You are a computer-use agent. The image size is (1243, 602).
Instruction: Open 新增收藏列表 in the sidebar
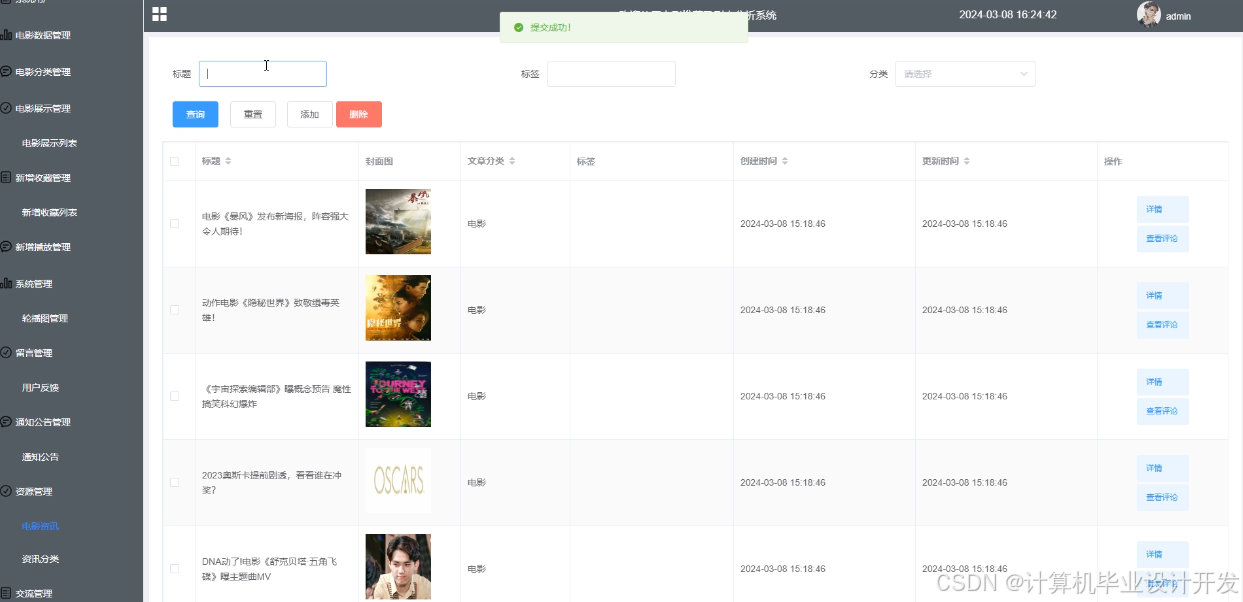50,212
